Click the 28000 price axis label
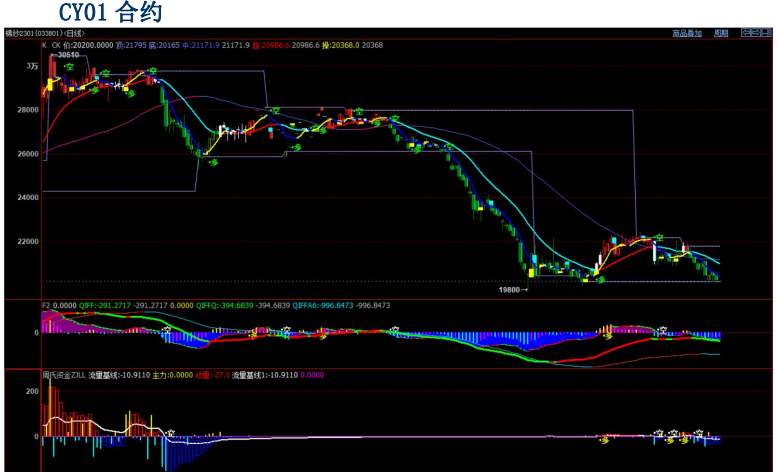Screen dimensions: 778x473 coord(27,111)
